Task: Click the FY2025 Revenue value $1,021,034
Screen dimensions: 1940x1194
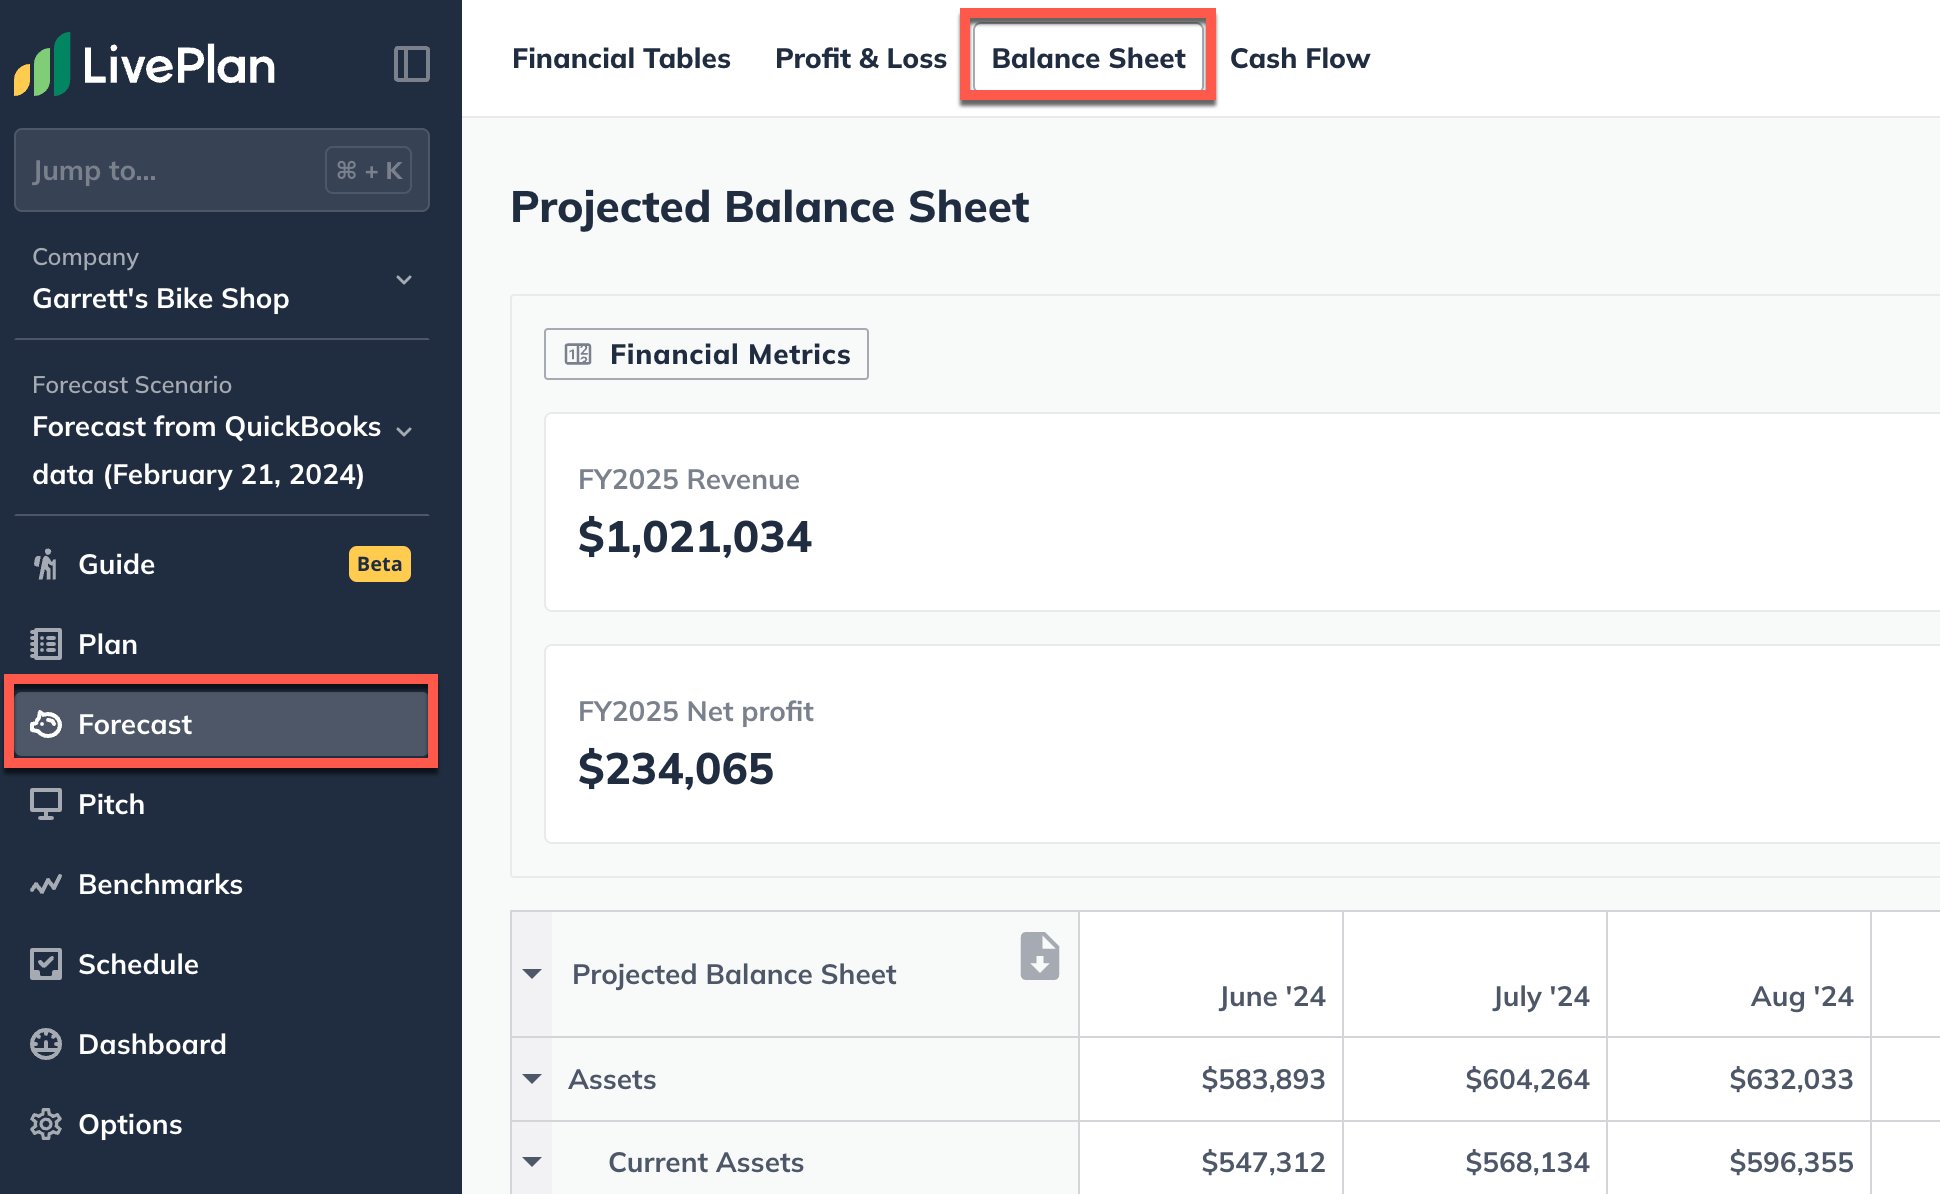Action: click(x=695, y=537)
